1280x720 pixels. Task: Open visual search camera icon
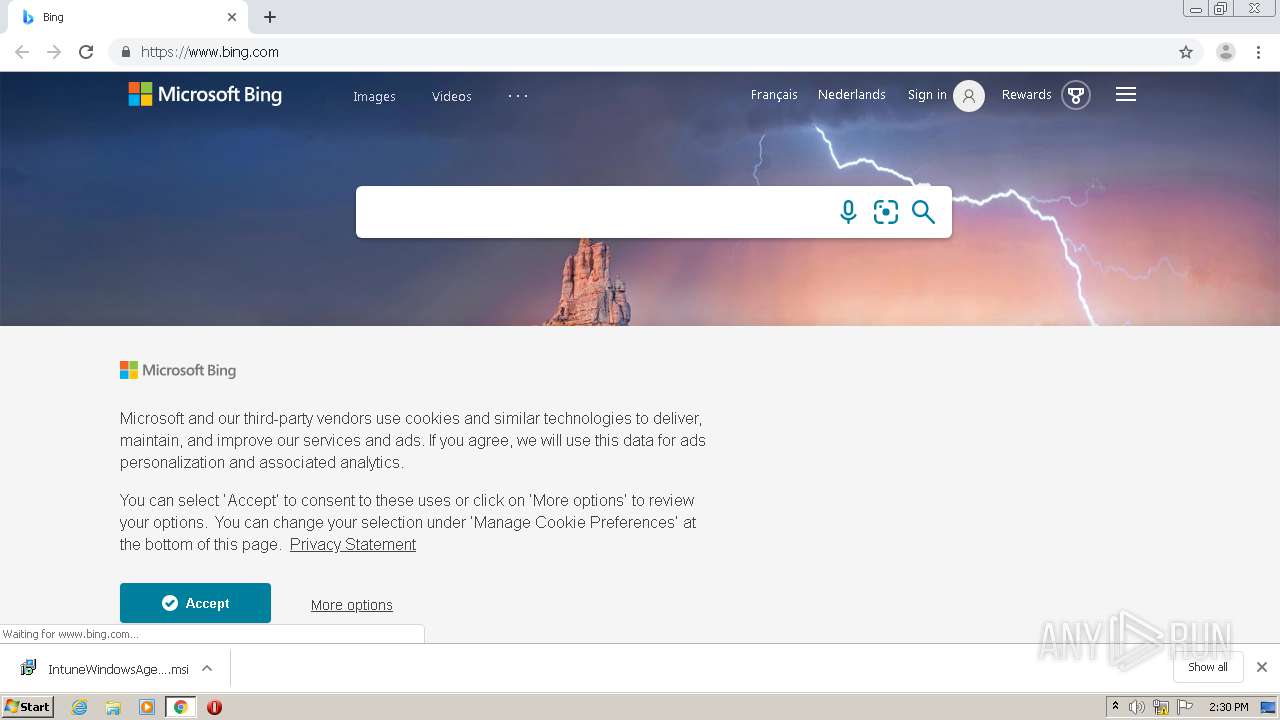(x=886, y=212)
